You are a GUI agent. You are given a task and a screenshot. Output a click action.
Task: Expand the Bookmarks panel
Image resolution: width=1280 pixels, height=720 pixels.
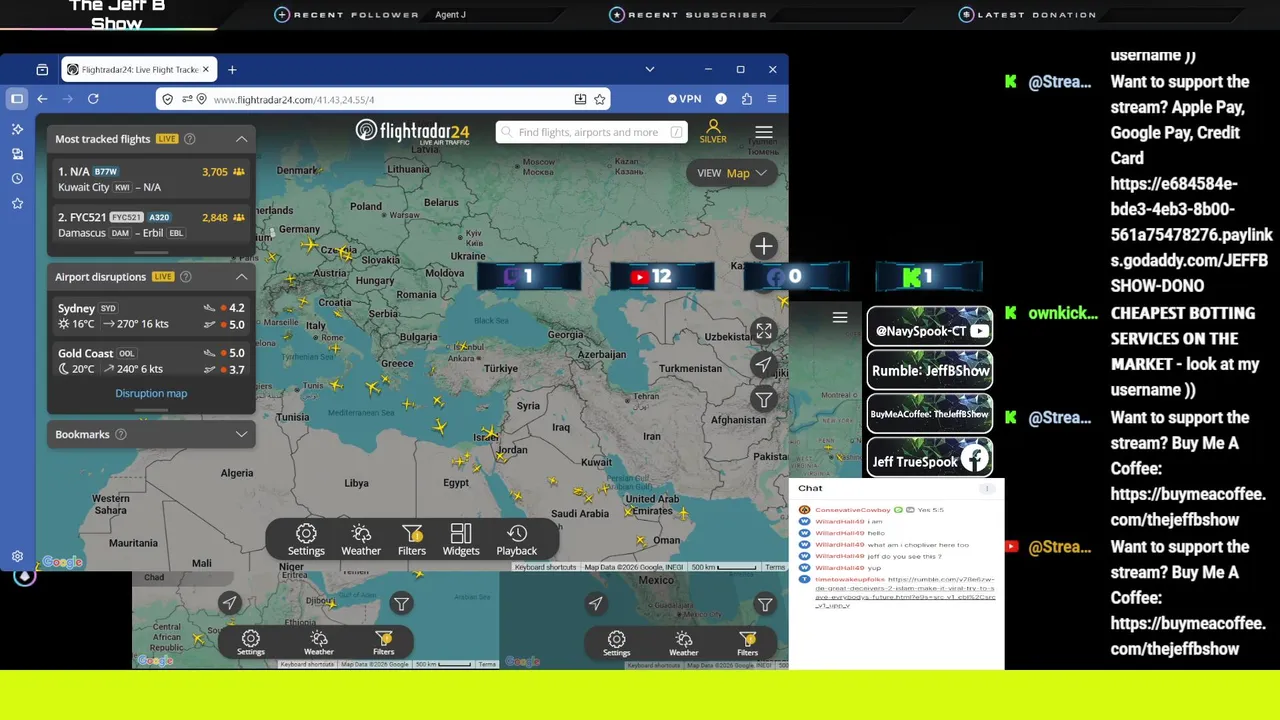pos(241,435)
